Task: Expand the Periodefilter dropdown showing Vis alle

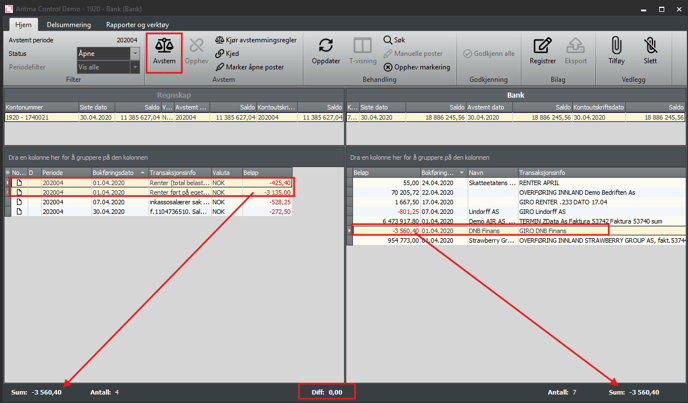Action: 107,67
